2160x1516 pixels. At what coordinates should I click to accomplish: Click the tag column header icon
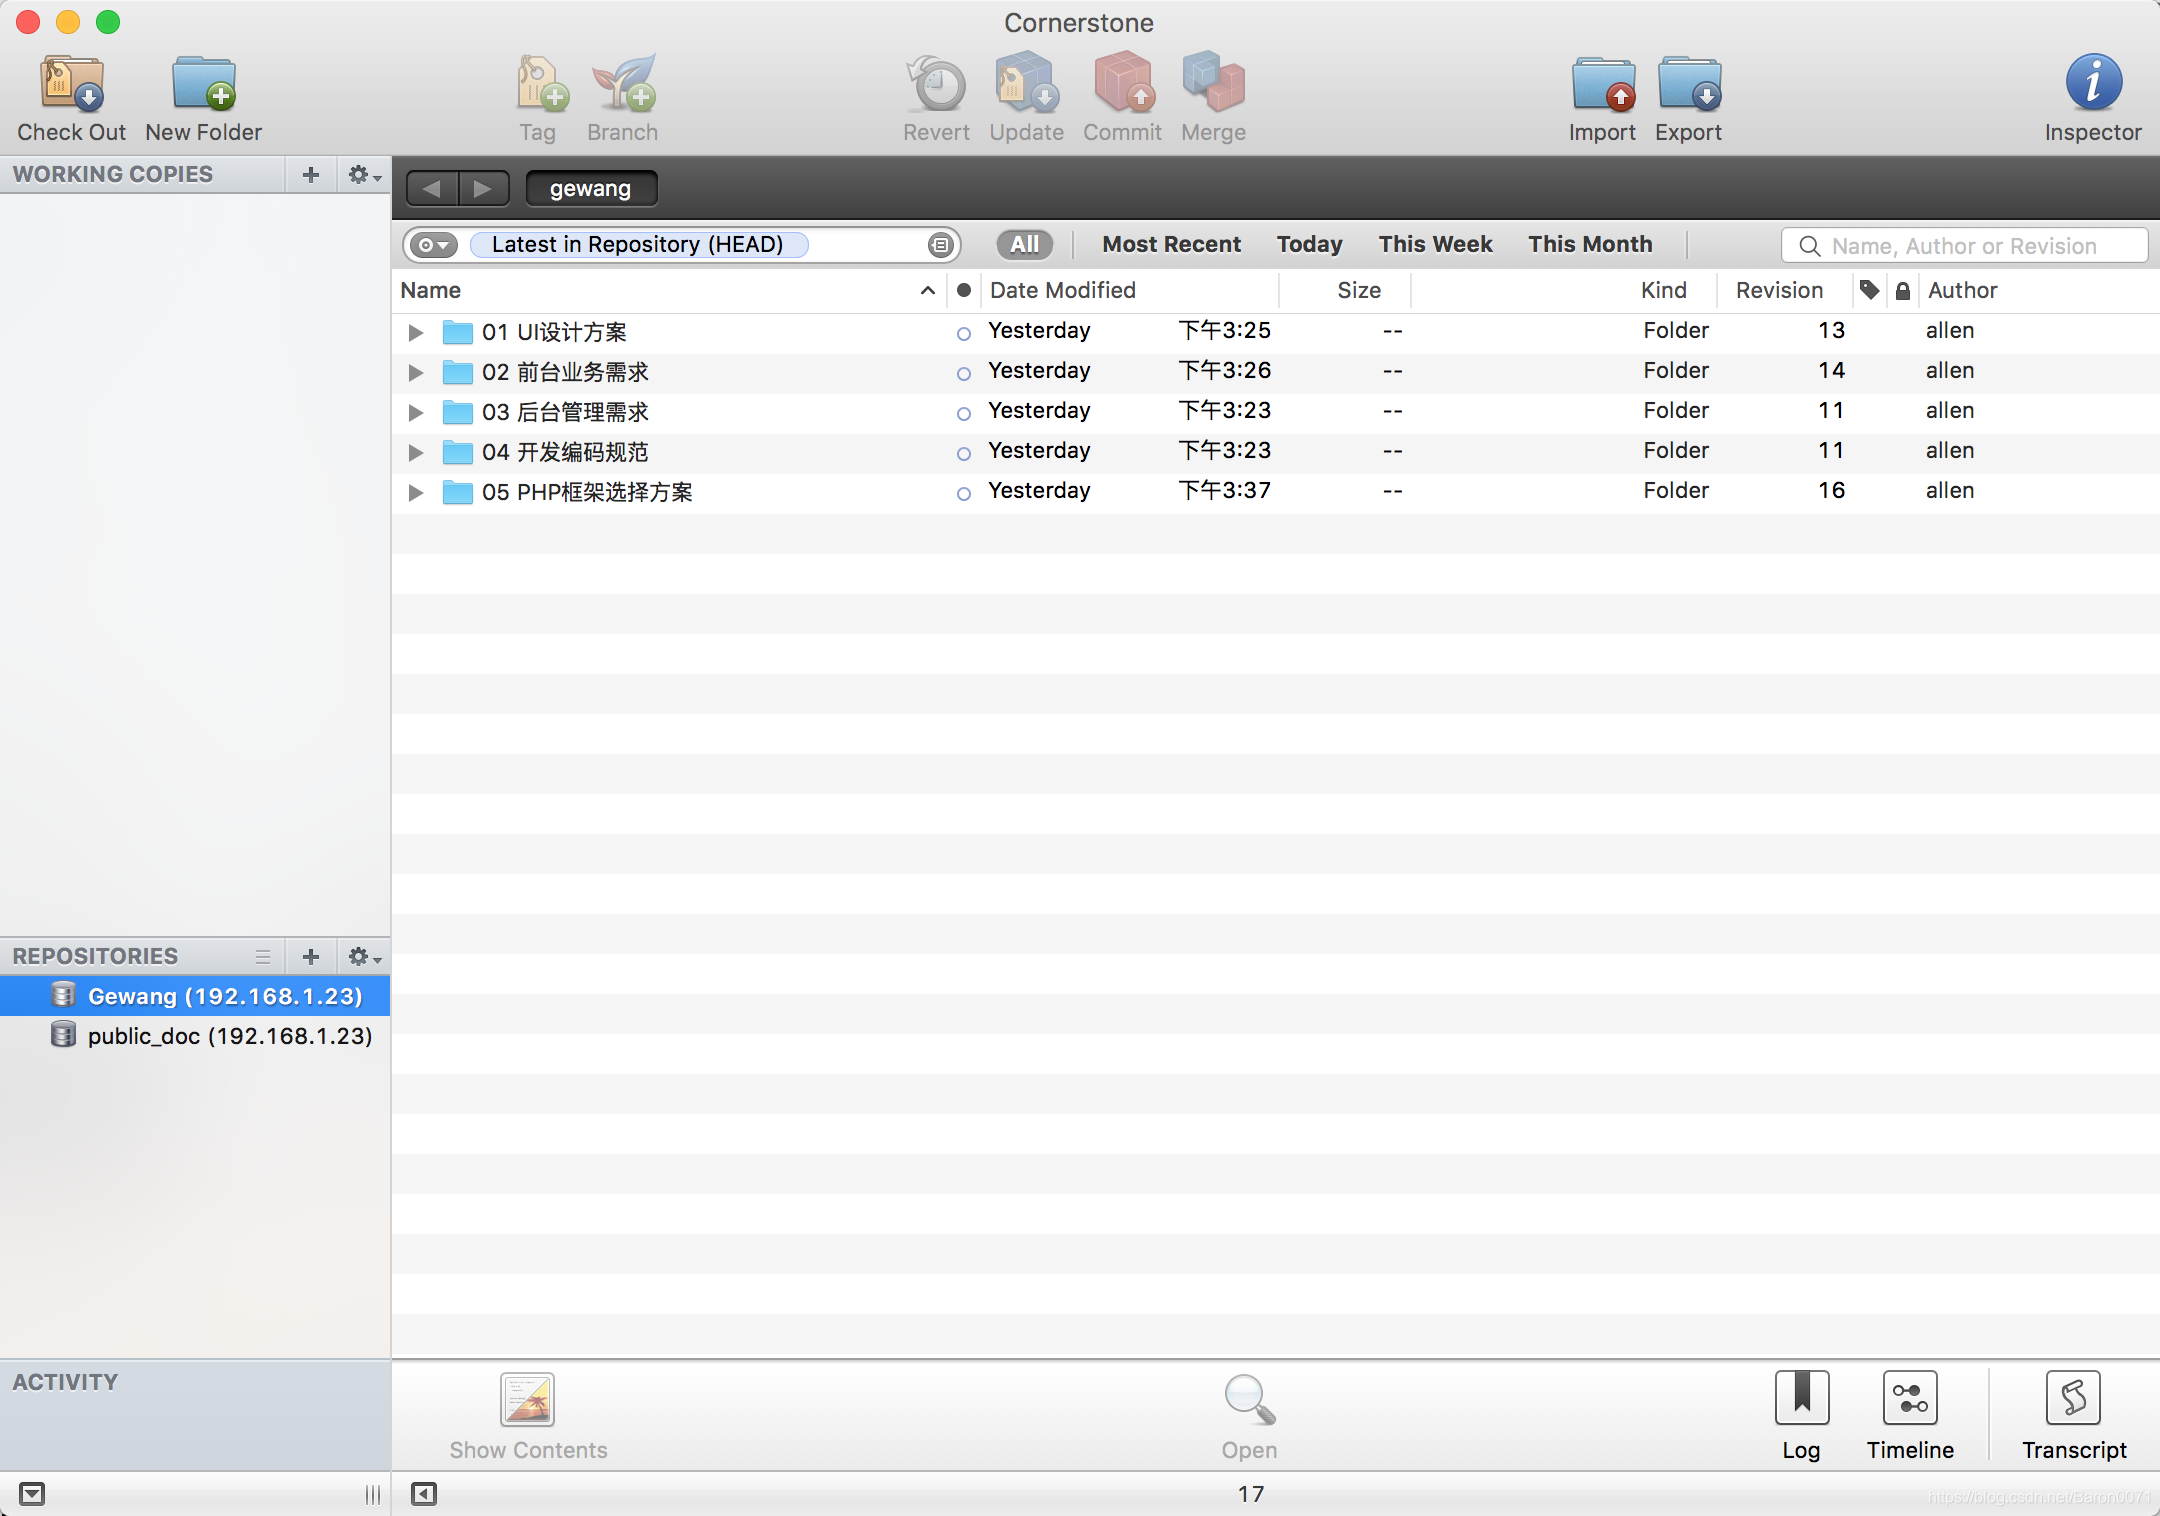pyautogui.click(x=1869, y=290)
